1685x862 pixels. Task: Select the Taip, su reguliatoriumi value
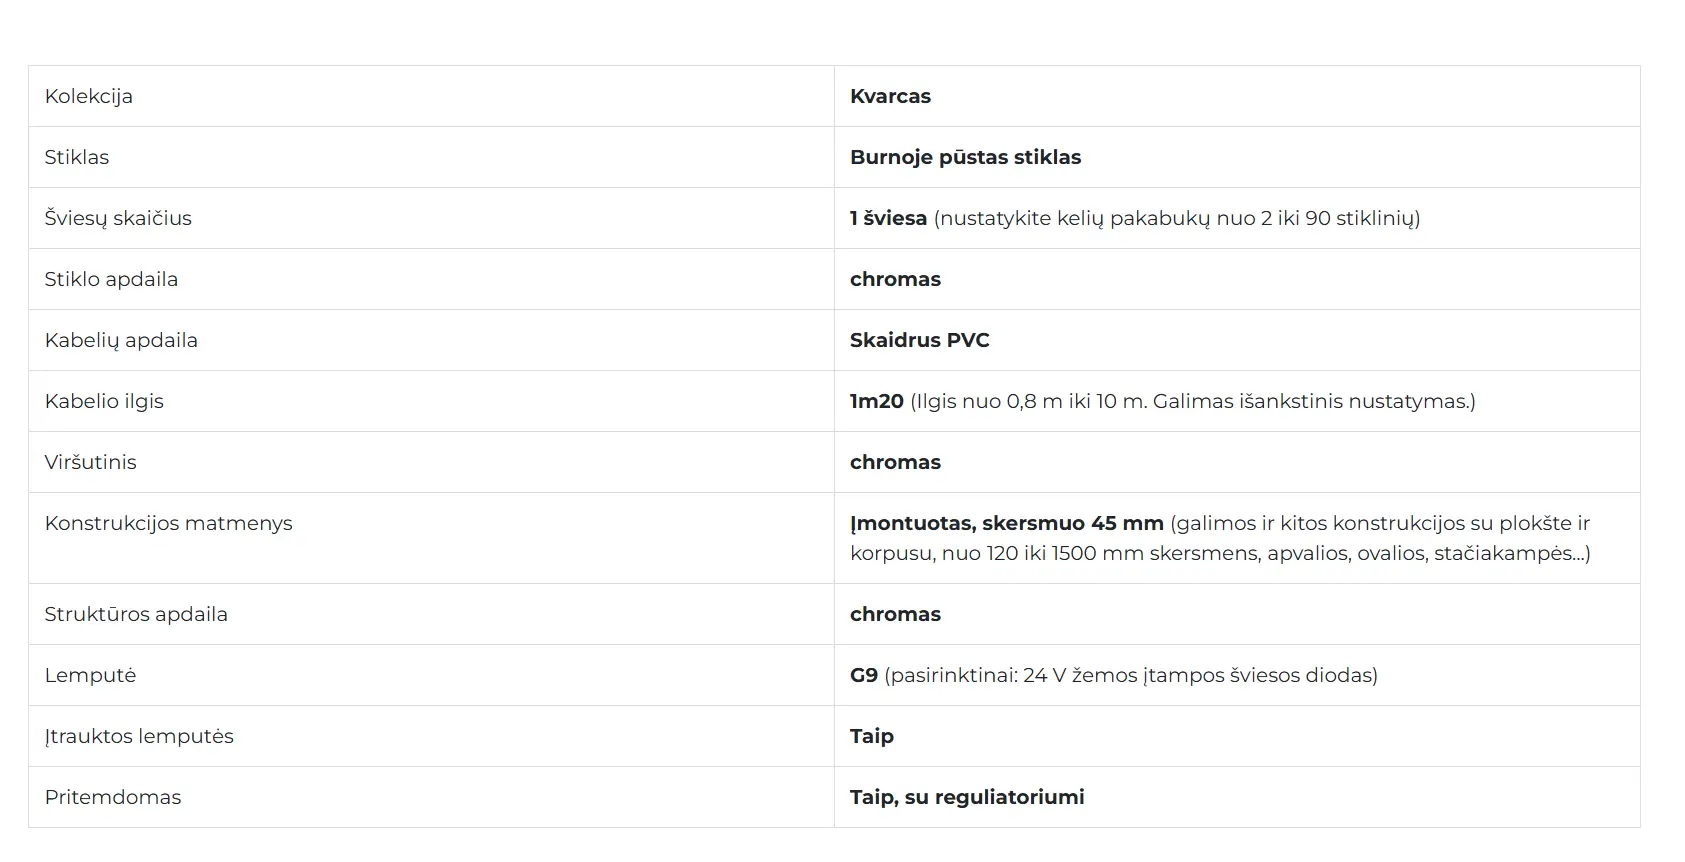[x=967, y=798]
